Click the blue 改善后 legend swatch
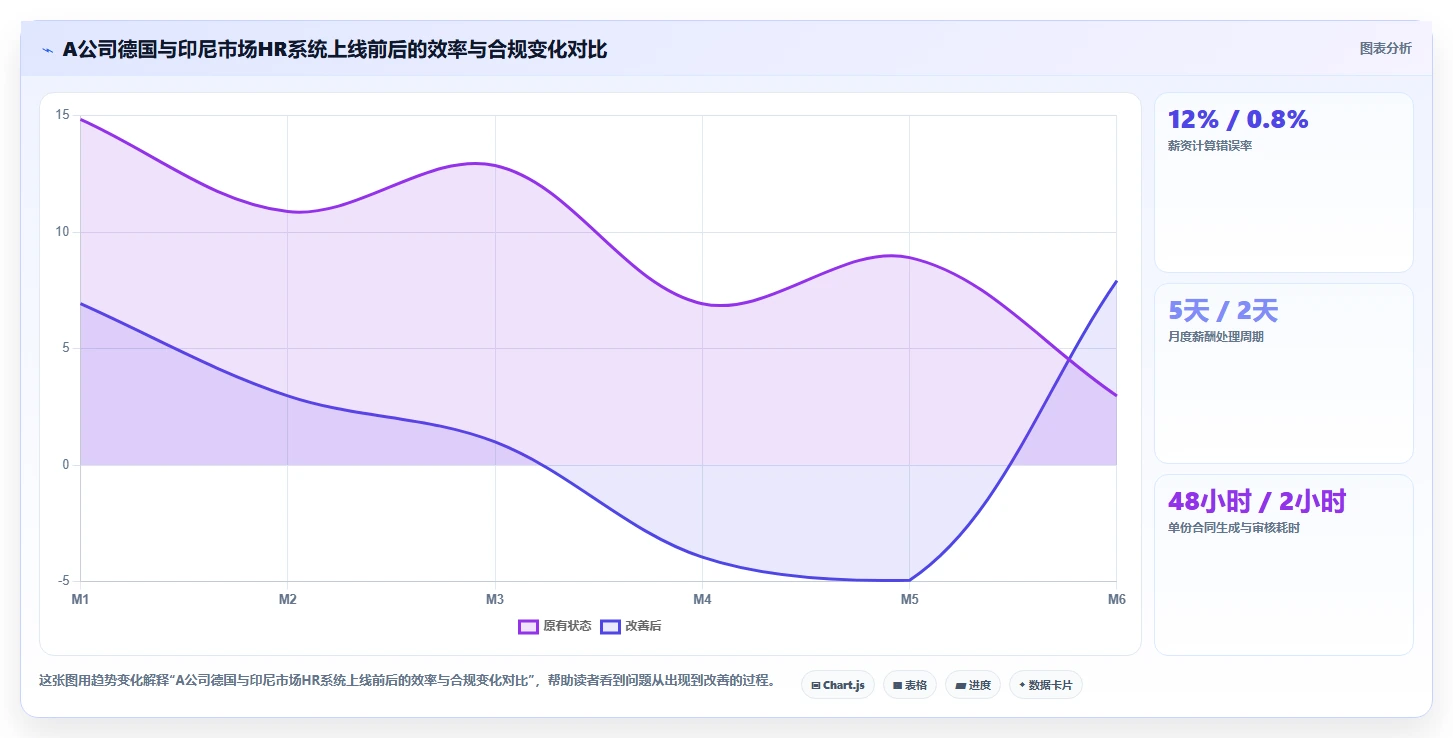Viewport: 1453px width, 738px height. pyautogui.click(x=610, y=627)
